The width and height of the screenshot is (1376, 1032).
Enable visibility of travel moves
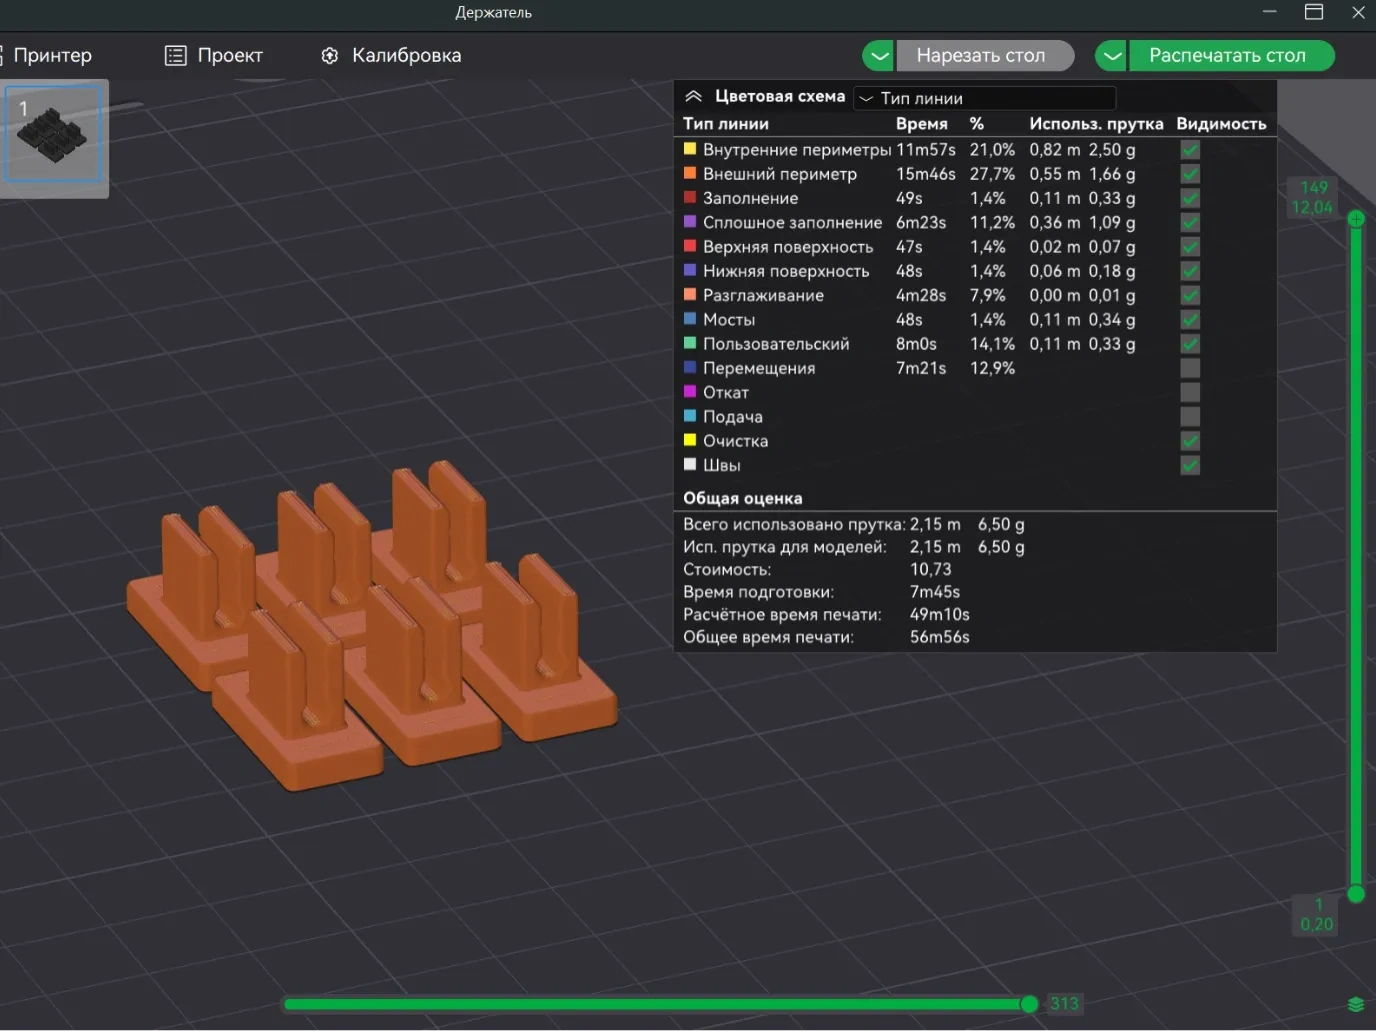click(x=1190, y=368)
